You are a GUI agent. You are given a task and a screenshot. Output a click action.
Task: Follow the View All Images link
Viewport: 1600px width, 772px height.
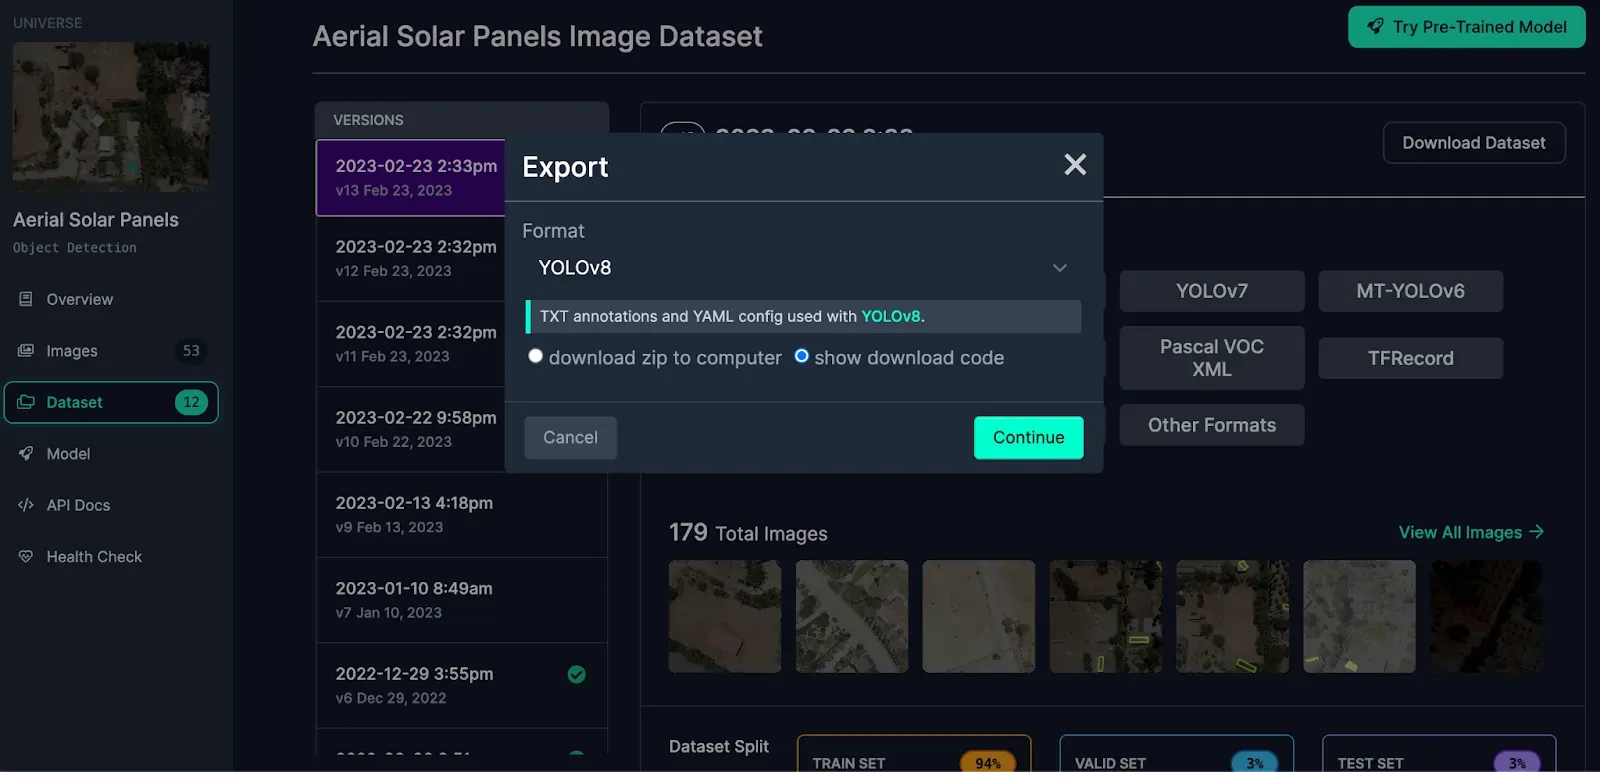(1471, 532)
